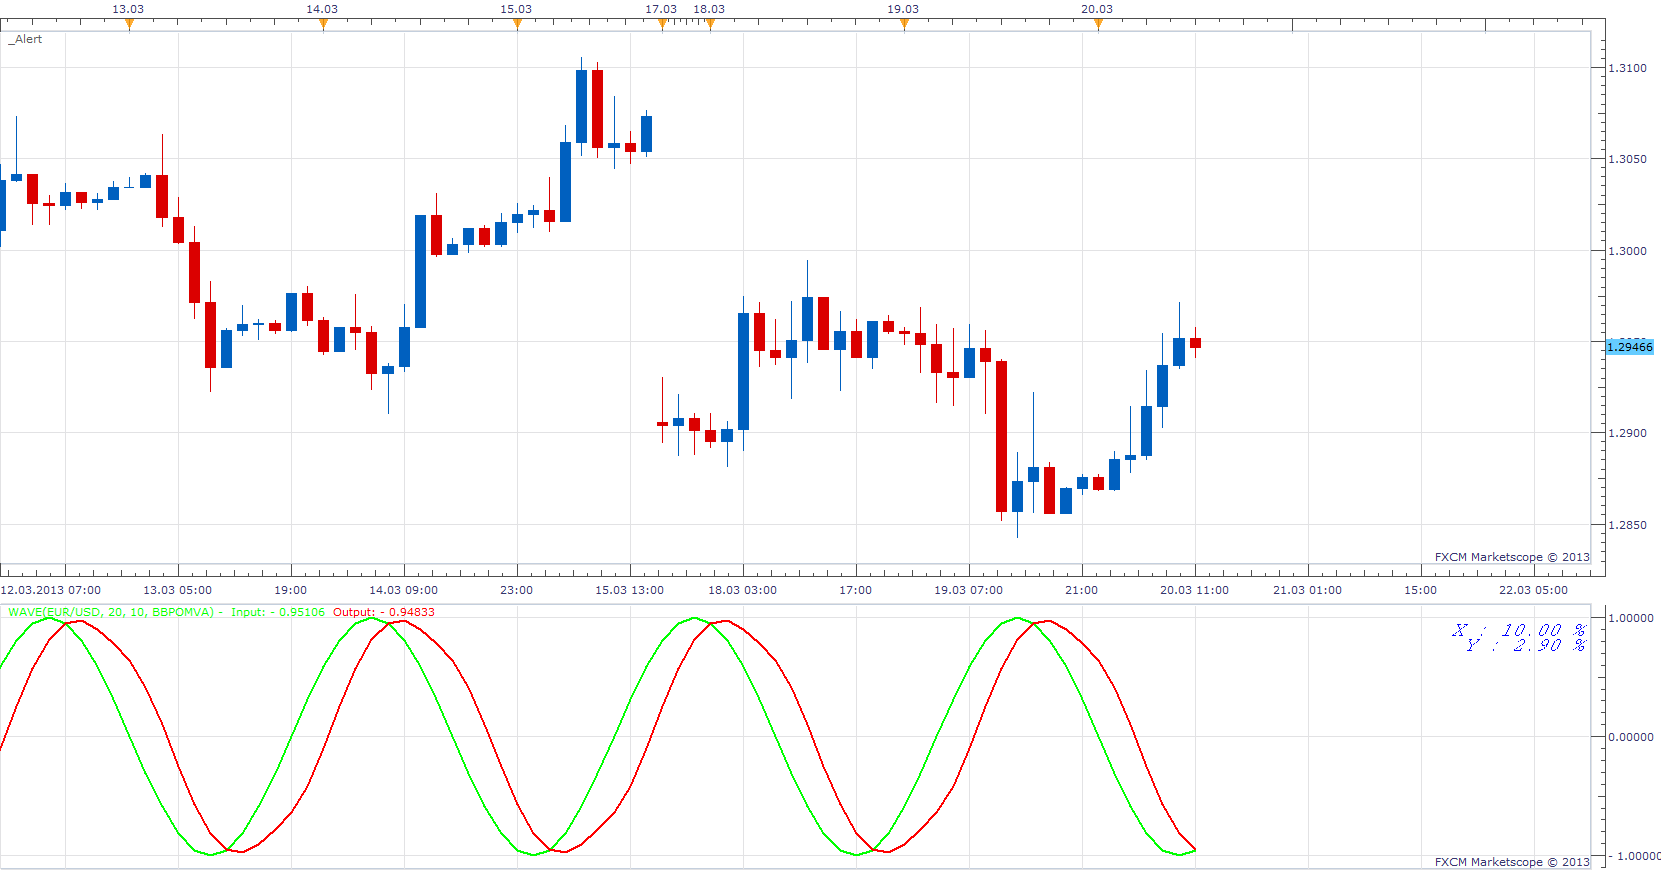The height and width of the screenshot is (870, 1663).
Task: Click the orange day marker under 18.03
Action: click(x=710, y=25)
